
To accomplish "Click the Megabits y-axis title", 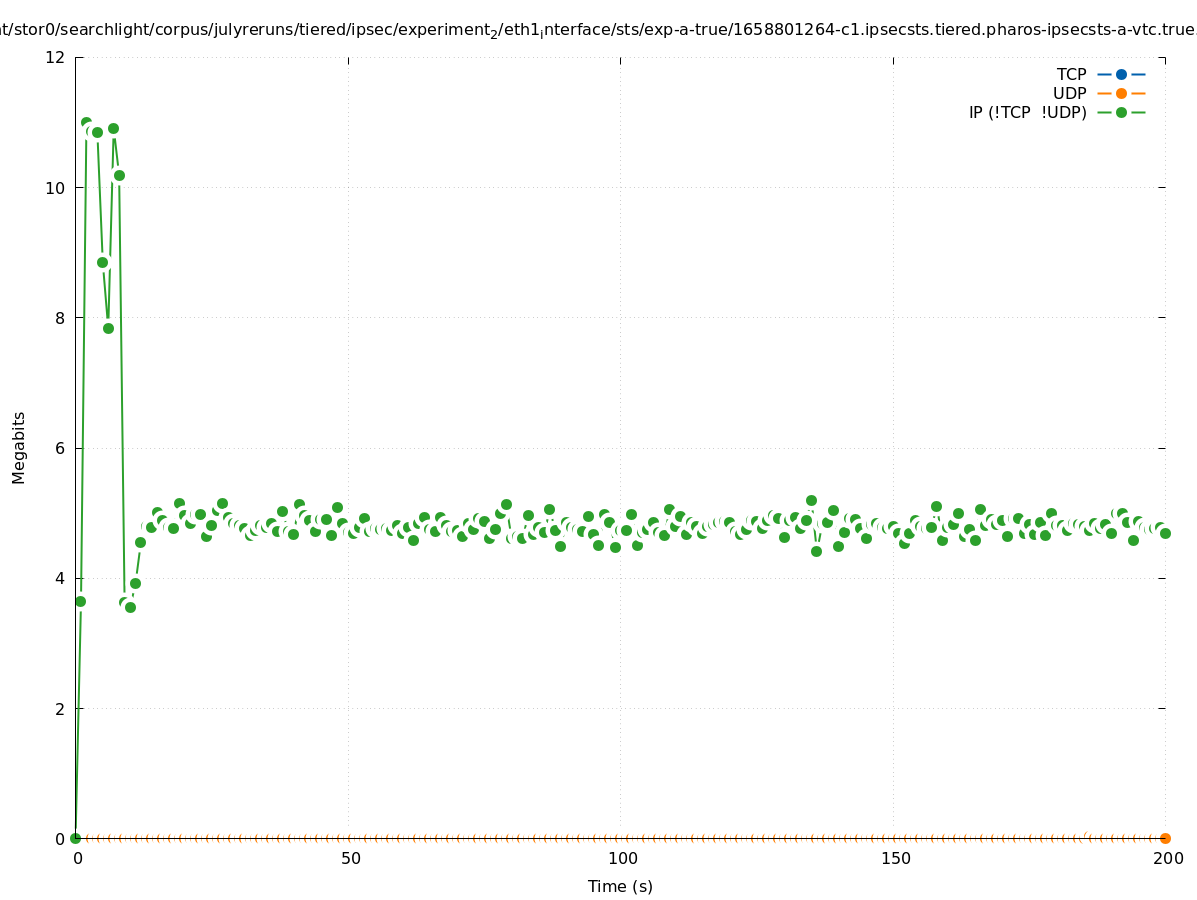I will [x=19, y=447].
